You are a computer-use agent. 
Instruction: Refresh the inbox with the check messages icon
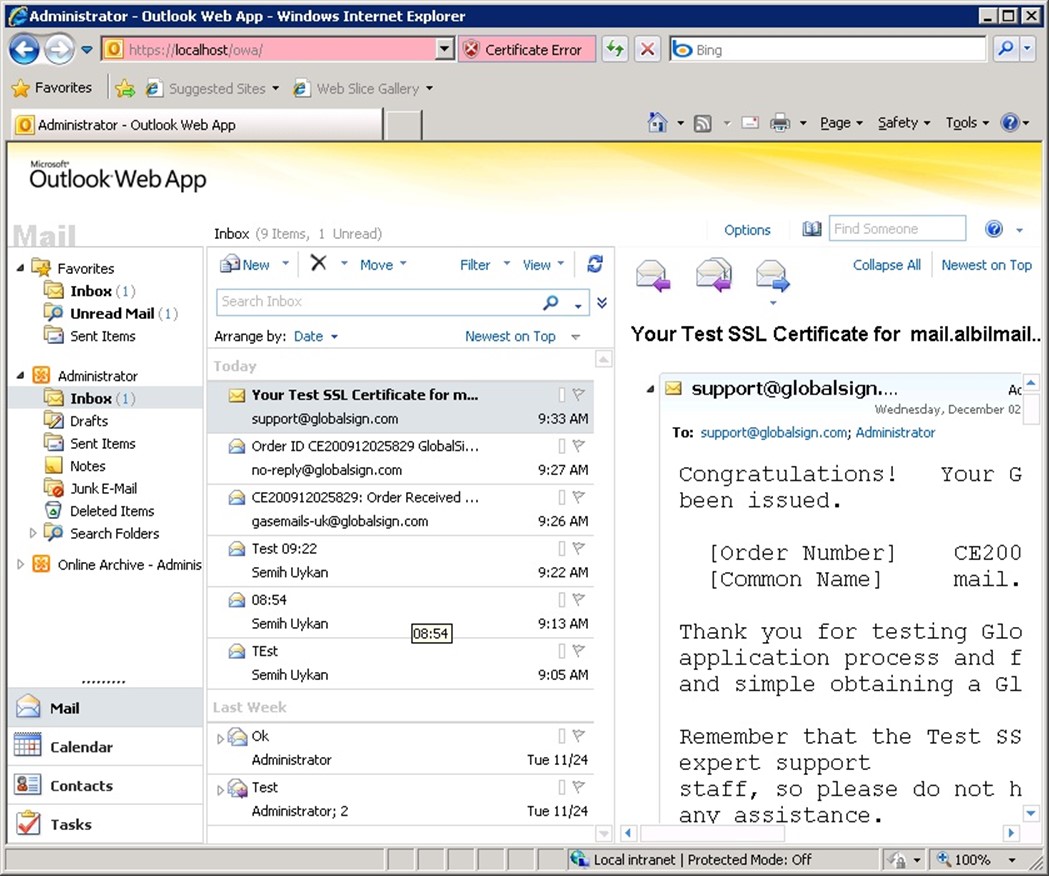coord(595,264)
